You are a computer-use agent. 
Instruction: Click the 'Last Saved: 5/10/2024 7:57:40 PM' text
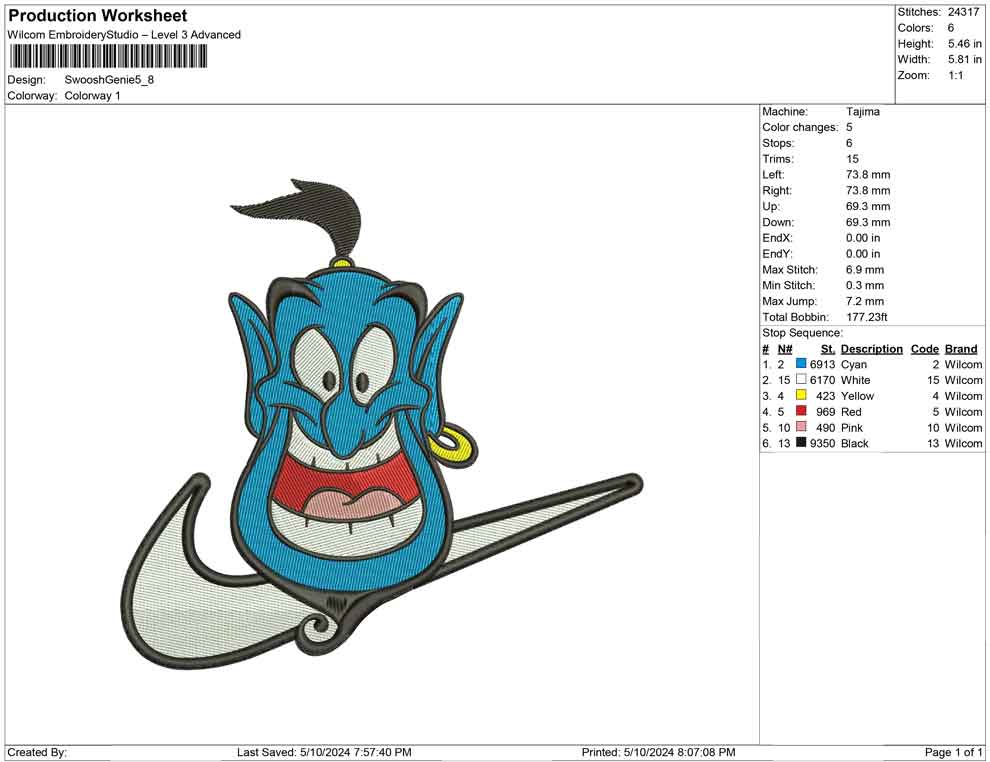coord(325,752)
